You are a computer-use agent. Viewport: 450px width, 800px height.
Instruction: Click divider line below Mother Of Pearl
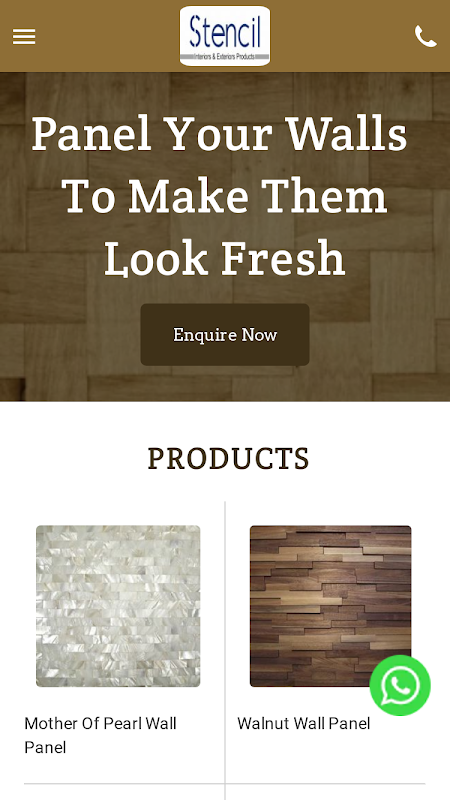124,784
